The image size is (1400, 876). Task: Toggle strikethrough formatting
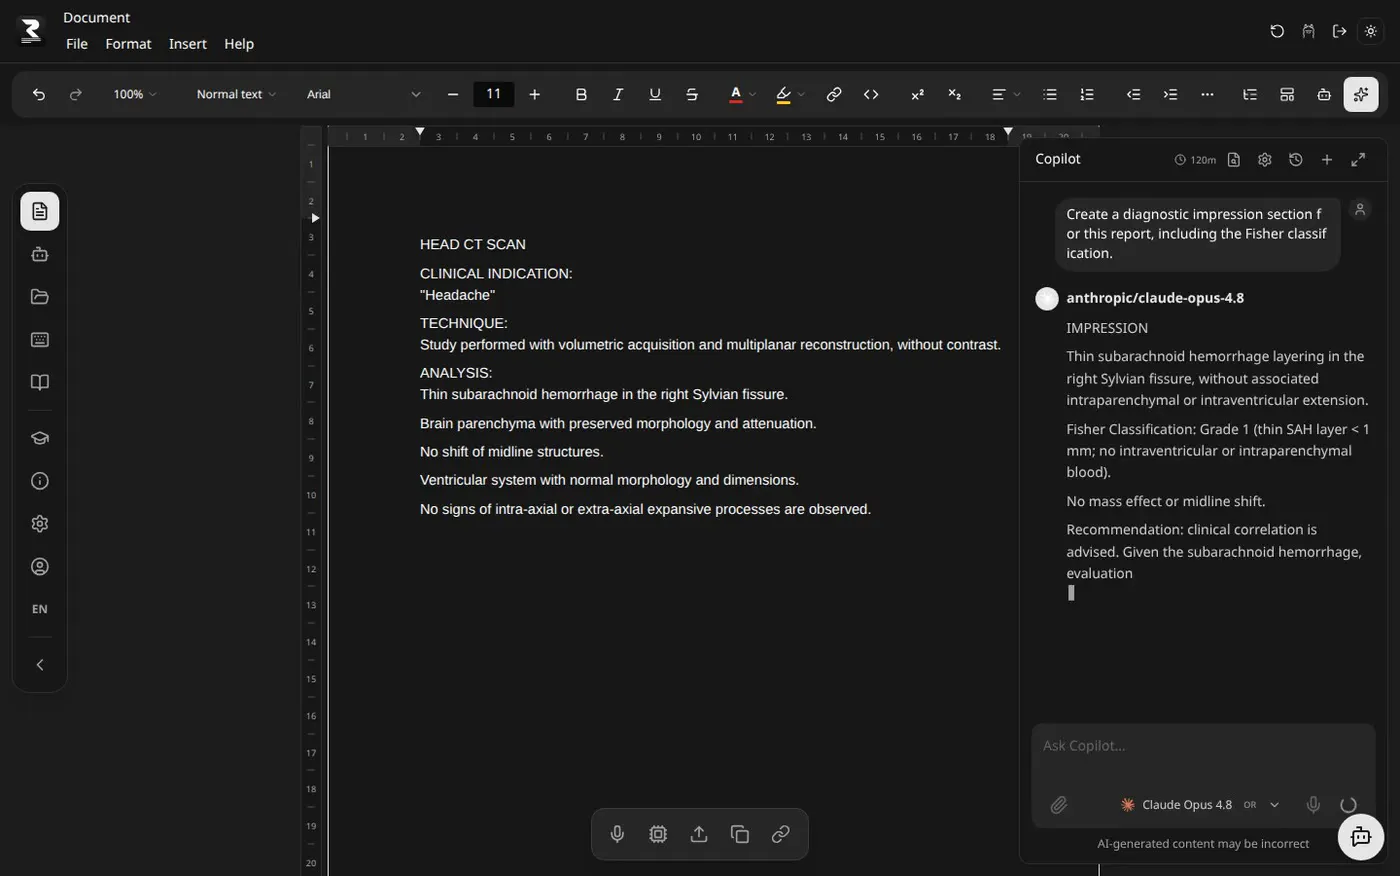click(x=692, y=94)
